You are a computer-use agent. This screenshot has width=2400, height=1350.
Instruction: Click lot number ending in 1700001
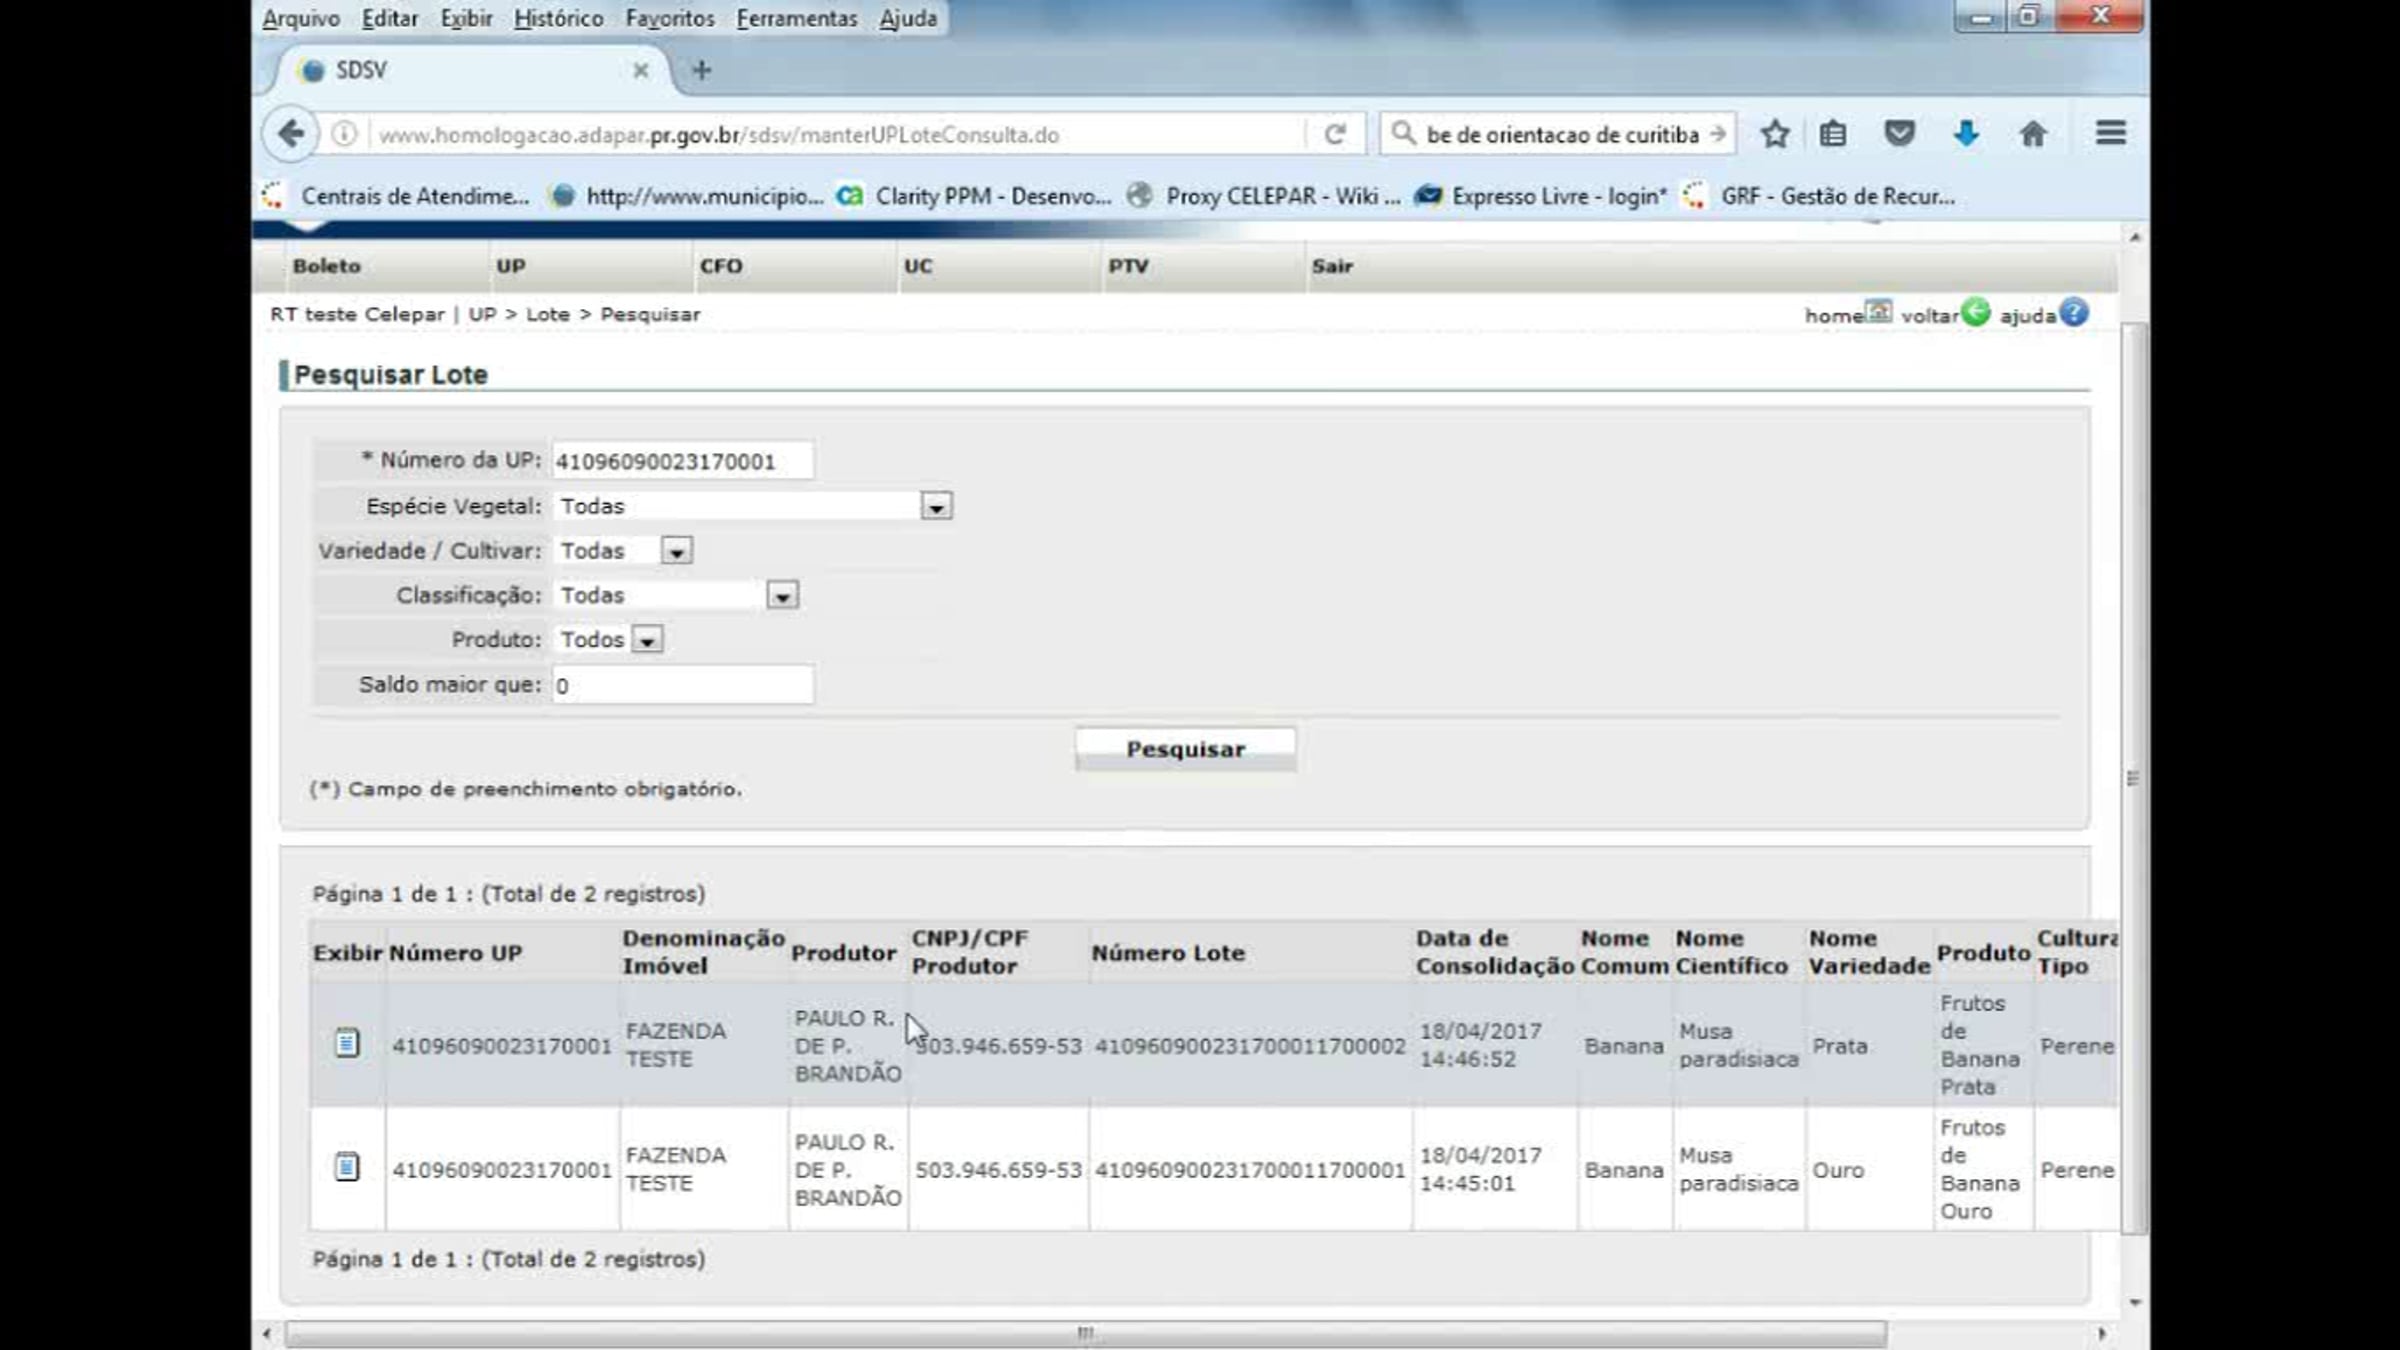(x=1250, y=1170)
